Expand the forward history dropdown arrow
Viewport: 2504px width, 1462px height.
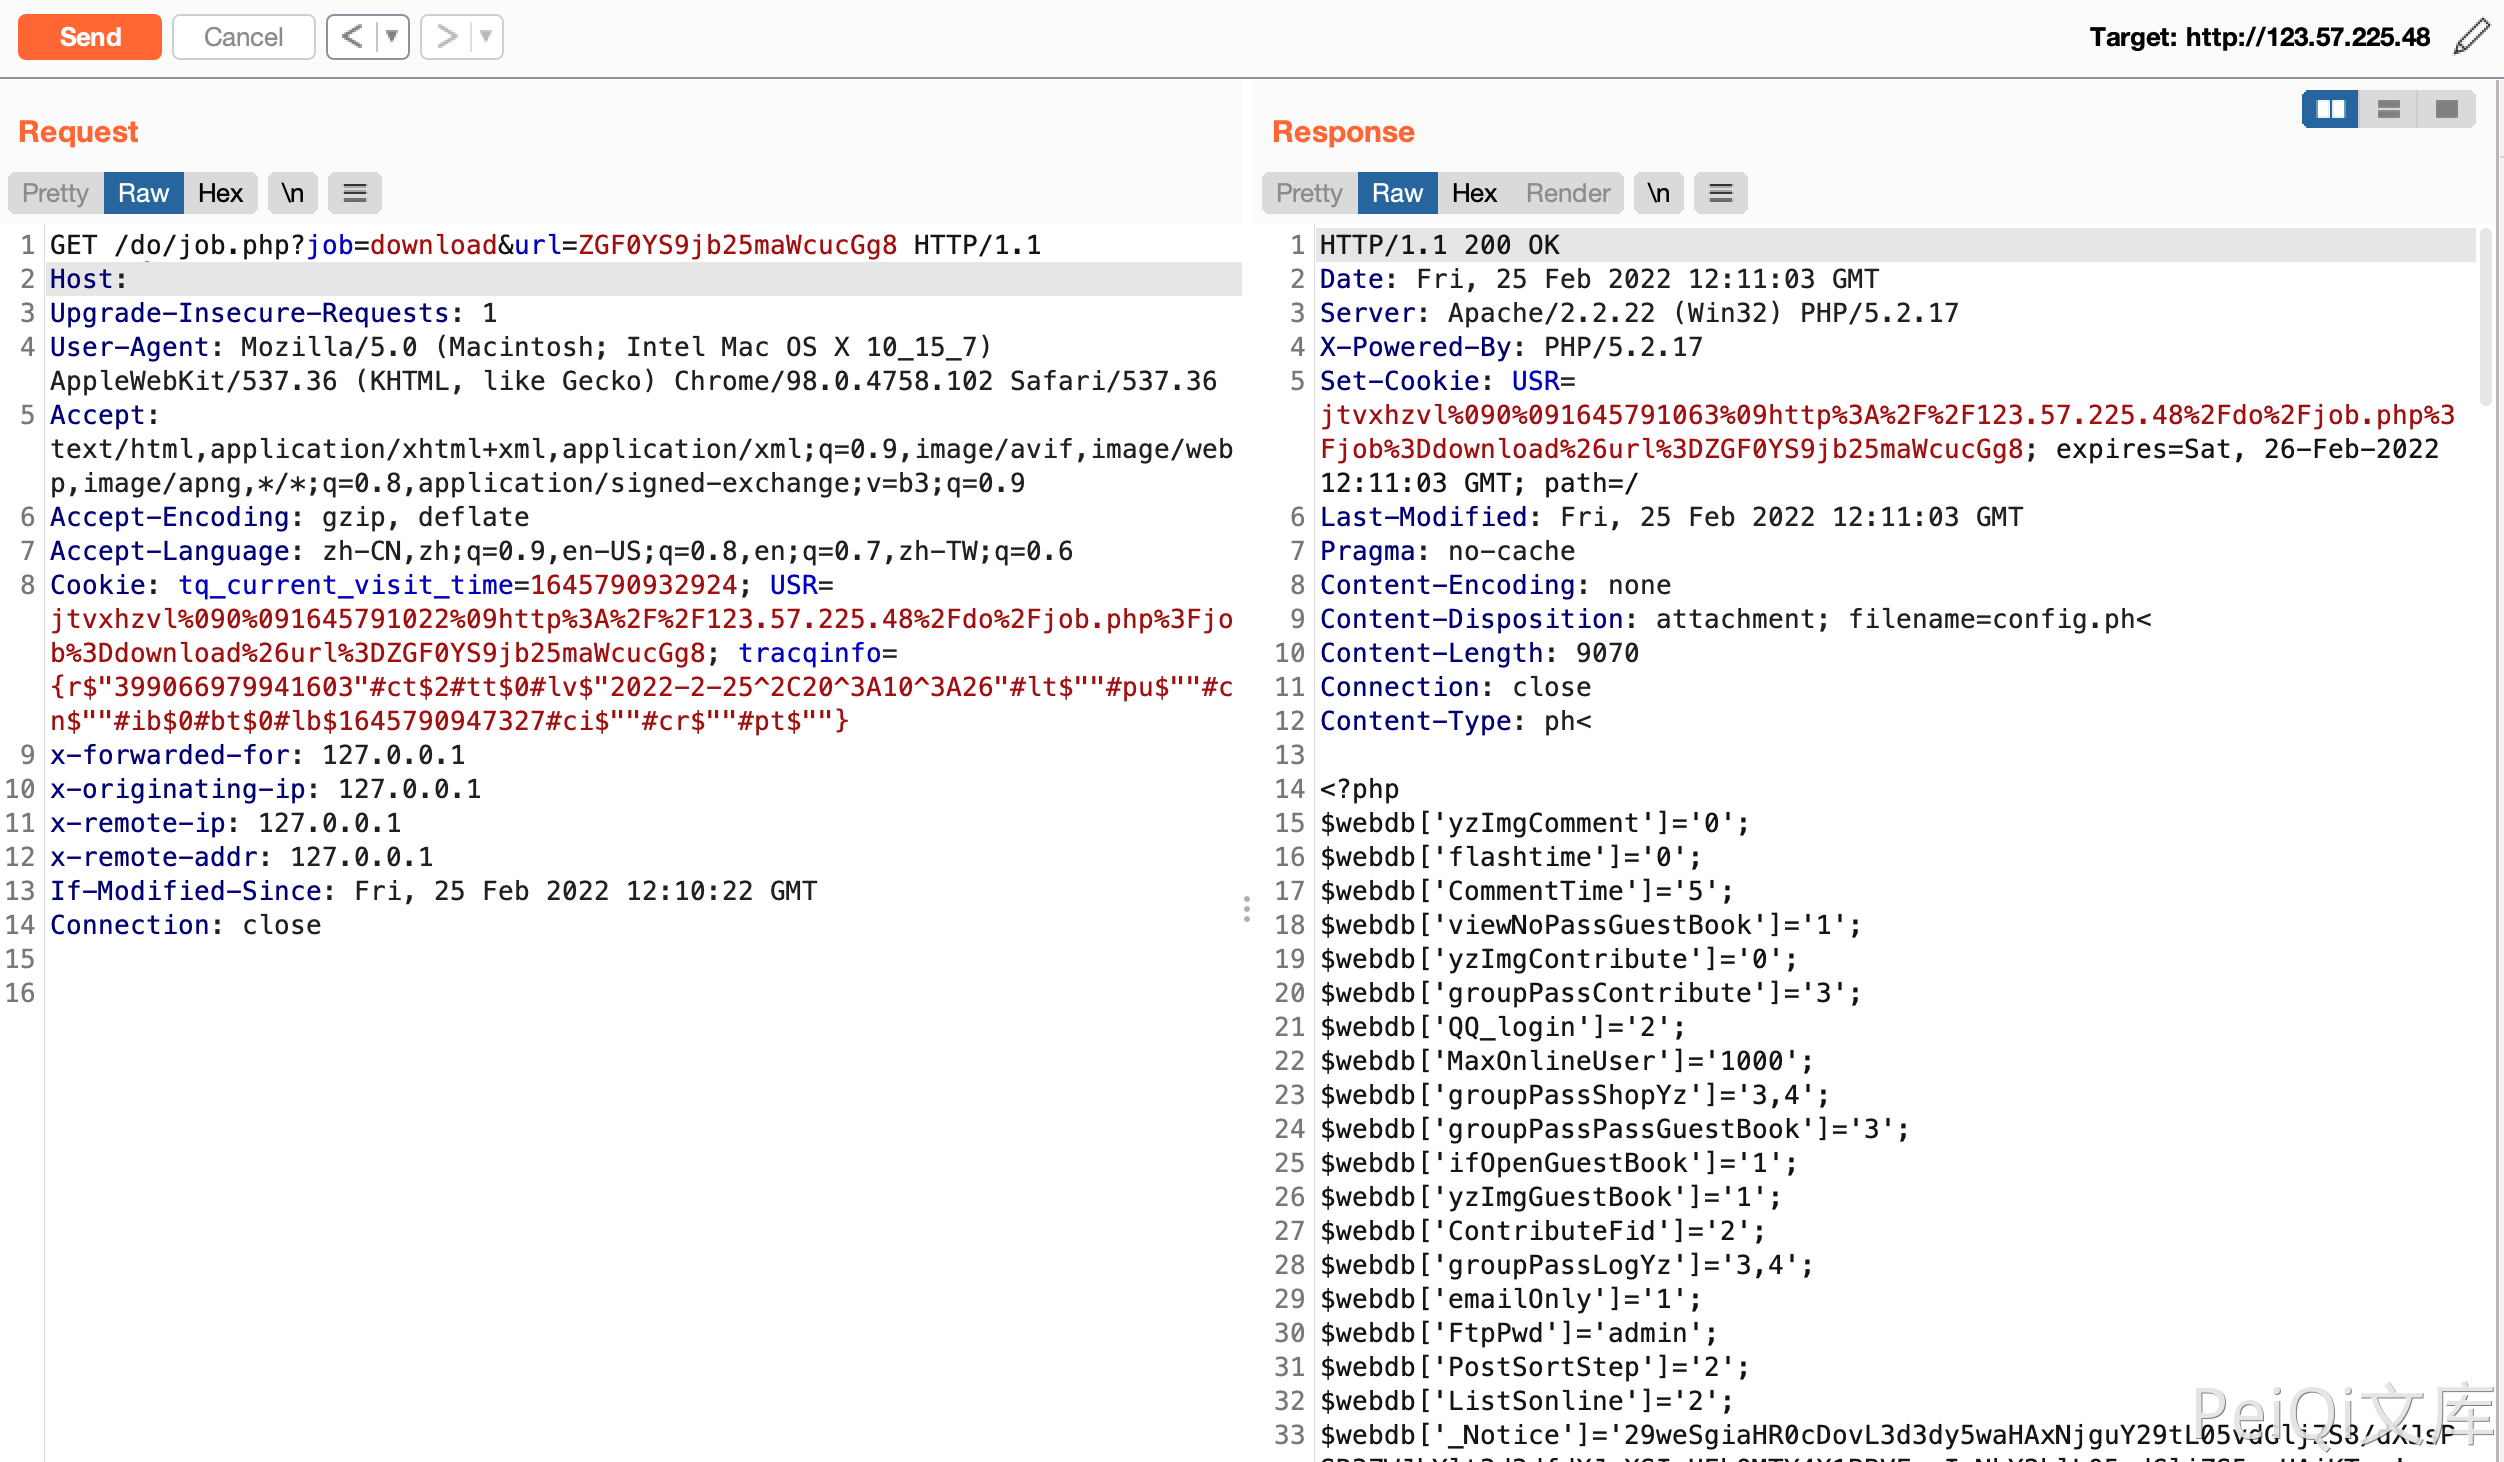coord(486,37)
